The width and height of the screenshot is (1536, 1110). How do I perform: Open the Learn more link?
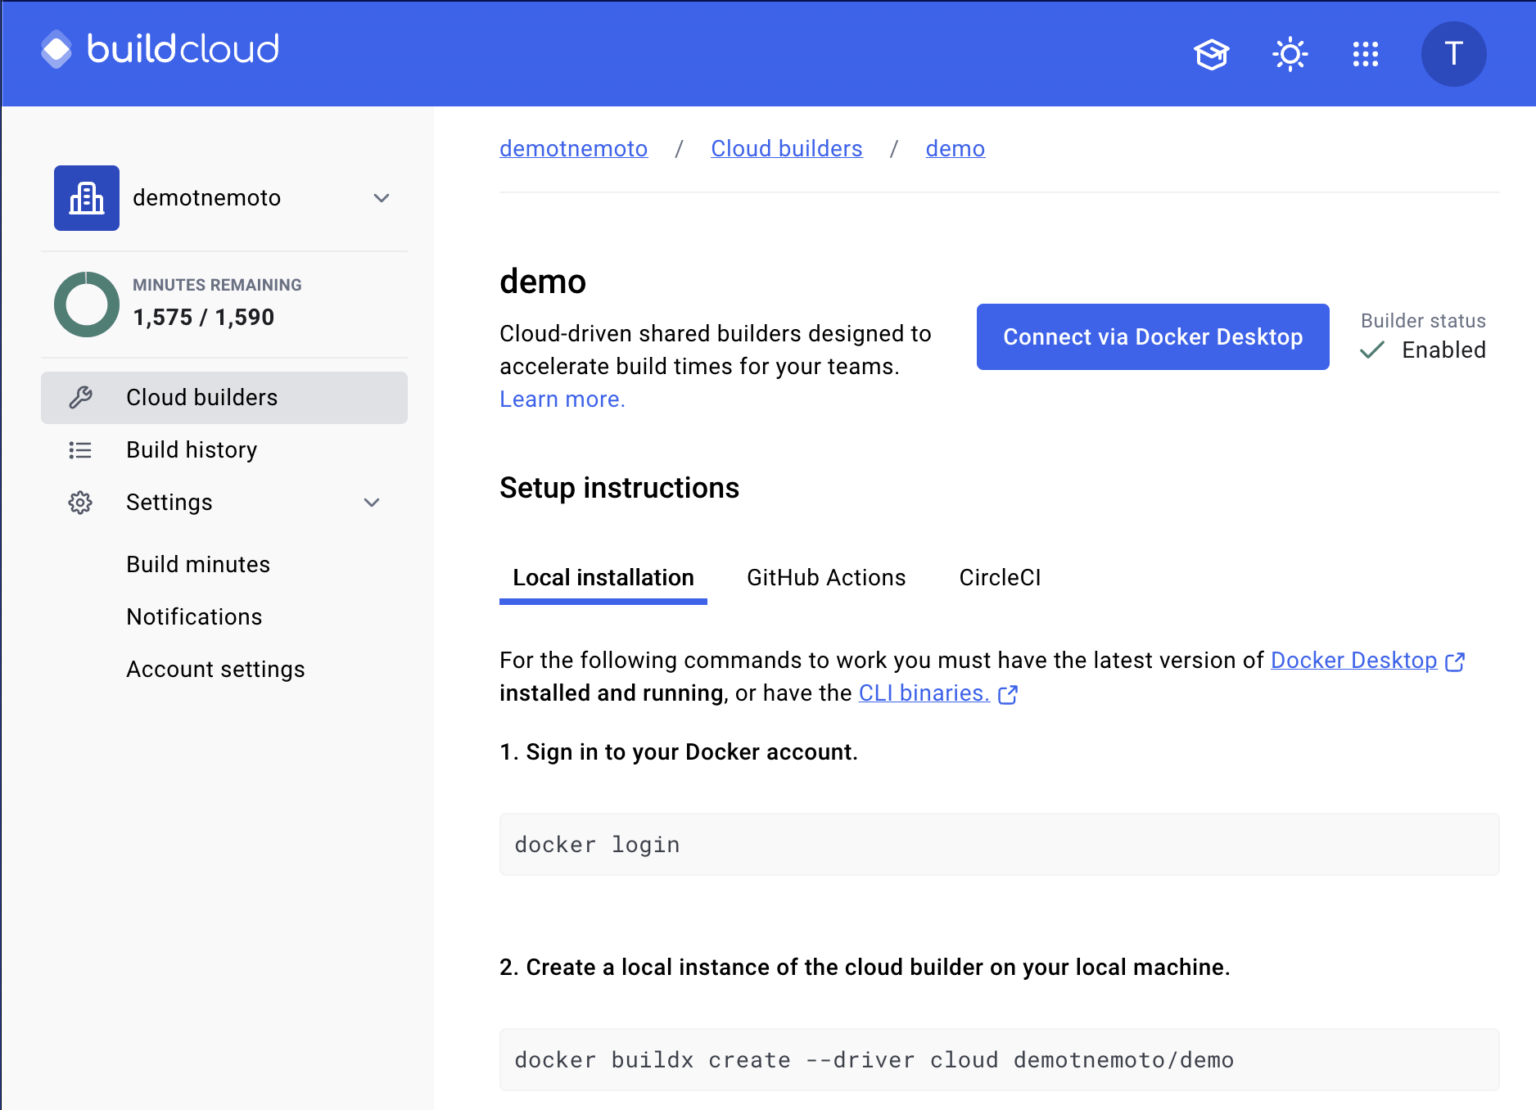coord(561,399)
